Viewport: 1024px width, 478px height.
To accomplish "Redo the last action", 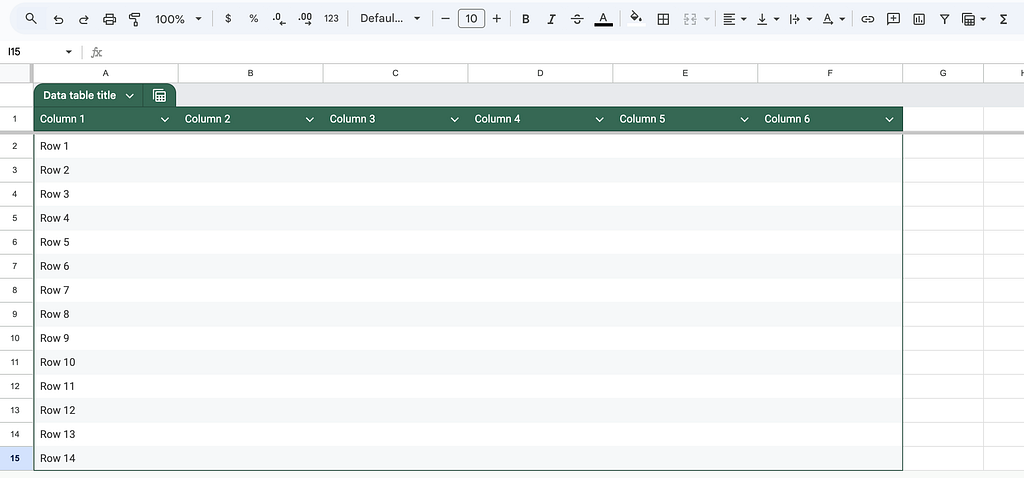I will 84,19.
